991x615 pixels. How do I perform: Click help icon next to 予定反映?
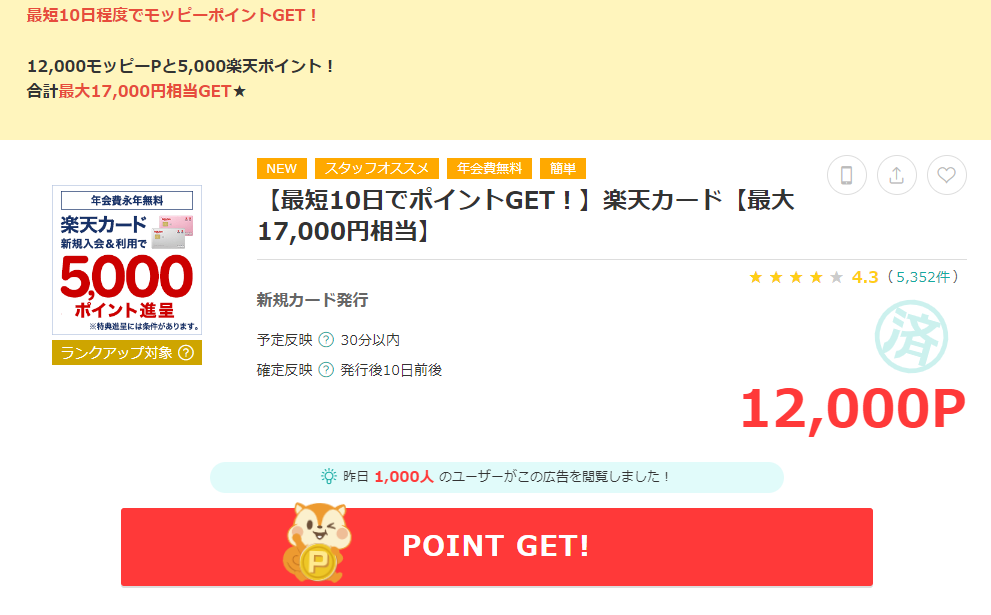325,340
